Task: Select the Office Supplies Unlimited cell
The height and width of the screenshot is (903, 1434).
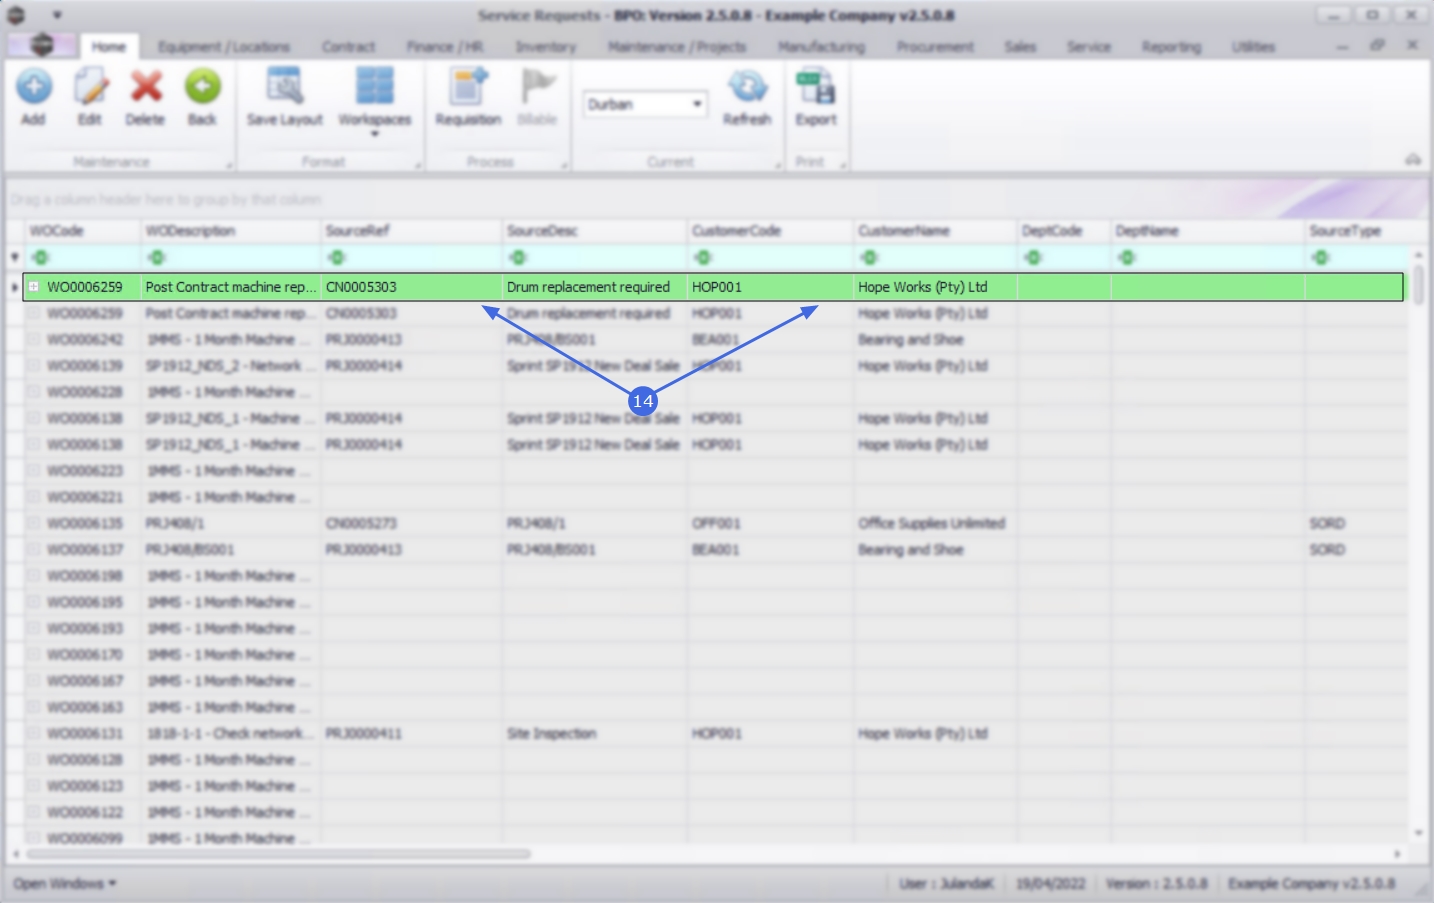Action: click(x=935, y=523)
